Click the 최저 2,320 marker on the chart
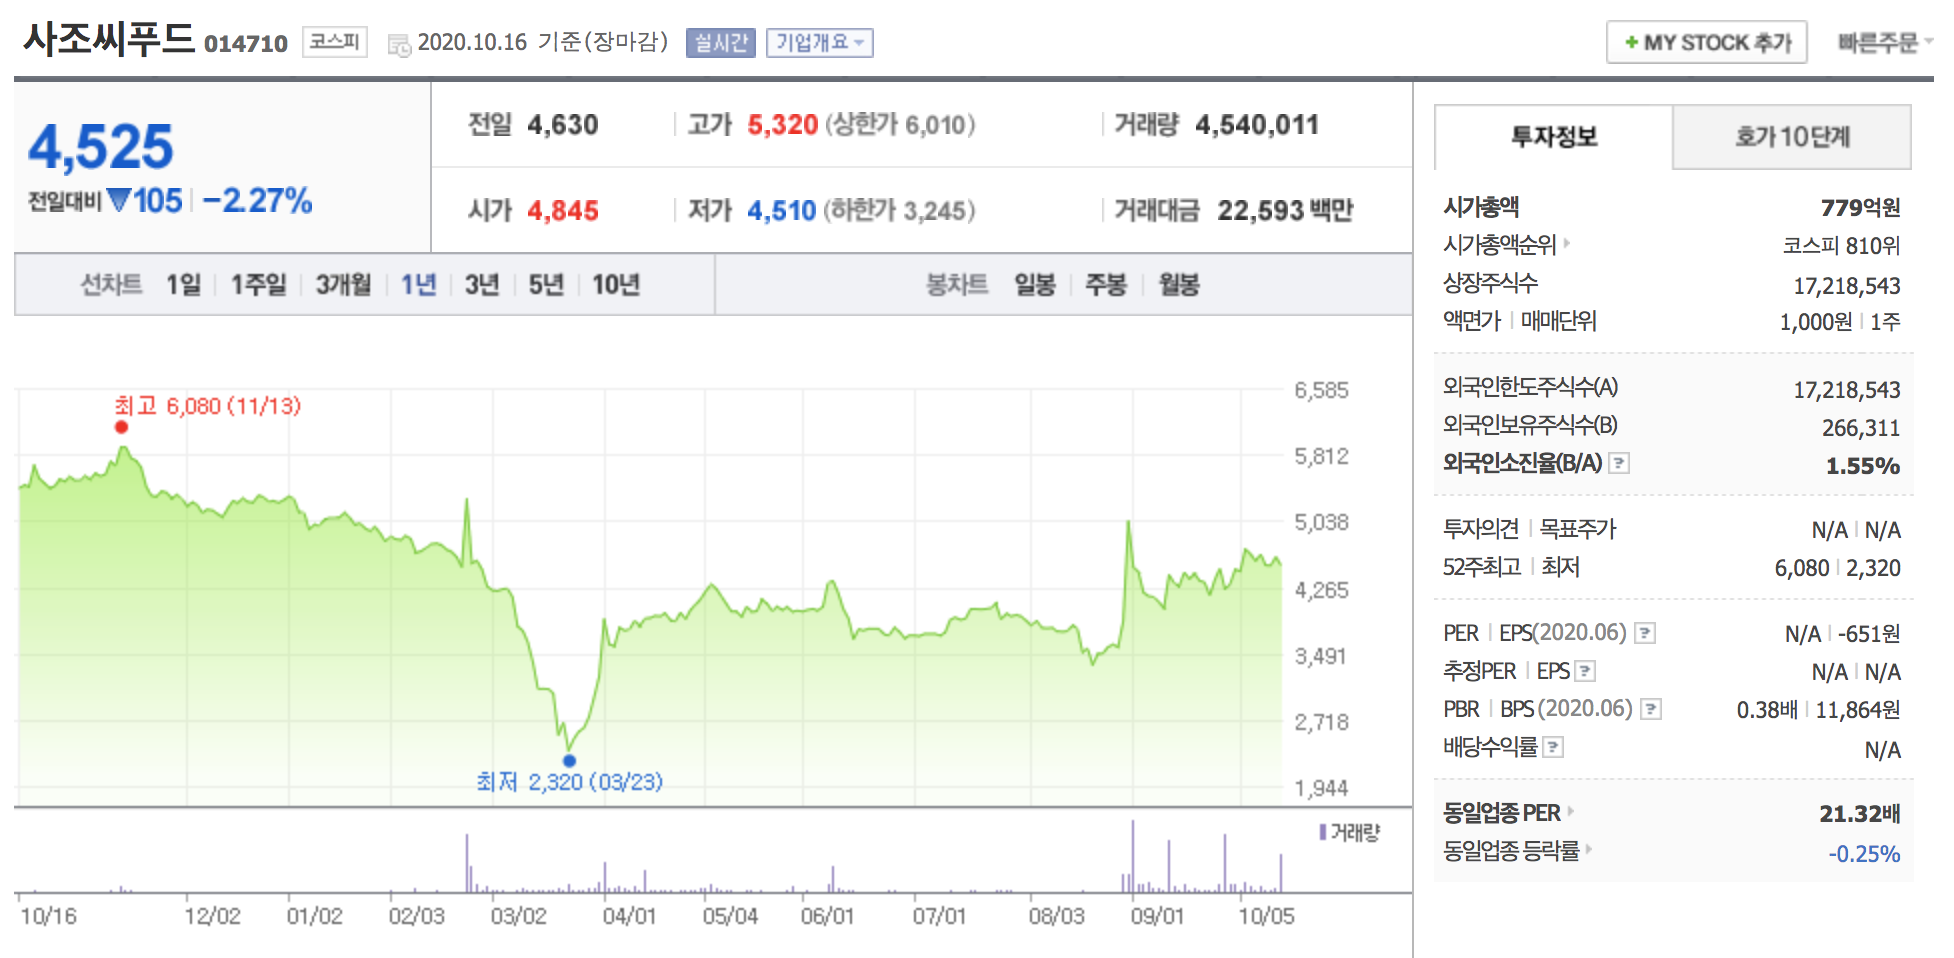 571,760
